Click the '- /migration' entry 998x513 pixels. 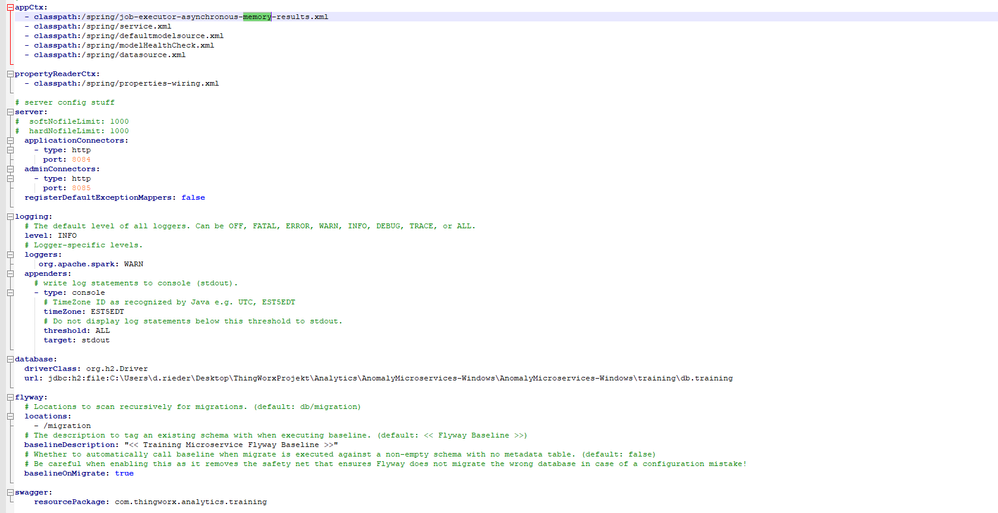(x=62, y=426)
